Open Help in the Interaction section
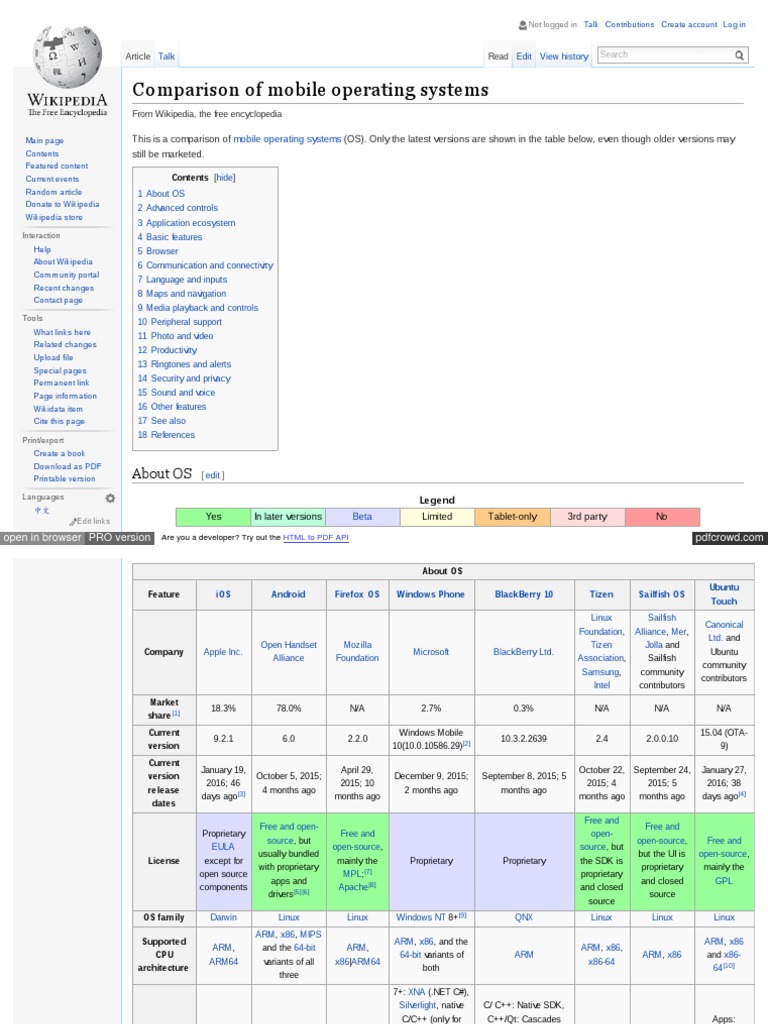This screenshot has width=768, height=1024. tap(42, 249)
